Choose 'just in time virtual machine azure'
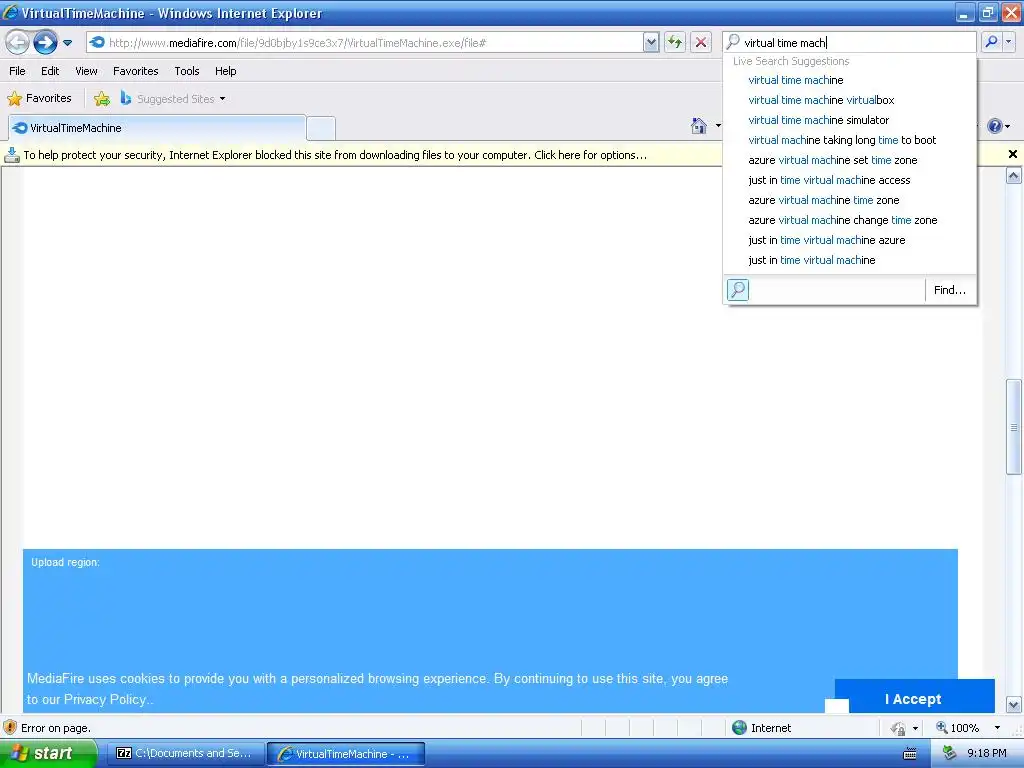Screen dimensions: 1024x768 (x=826, y=240)
